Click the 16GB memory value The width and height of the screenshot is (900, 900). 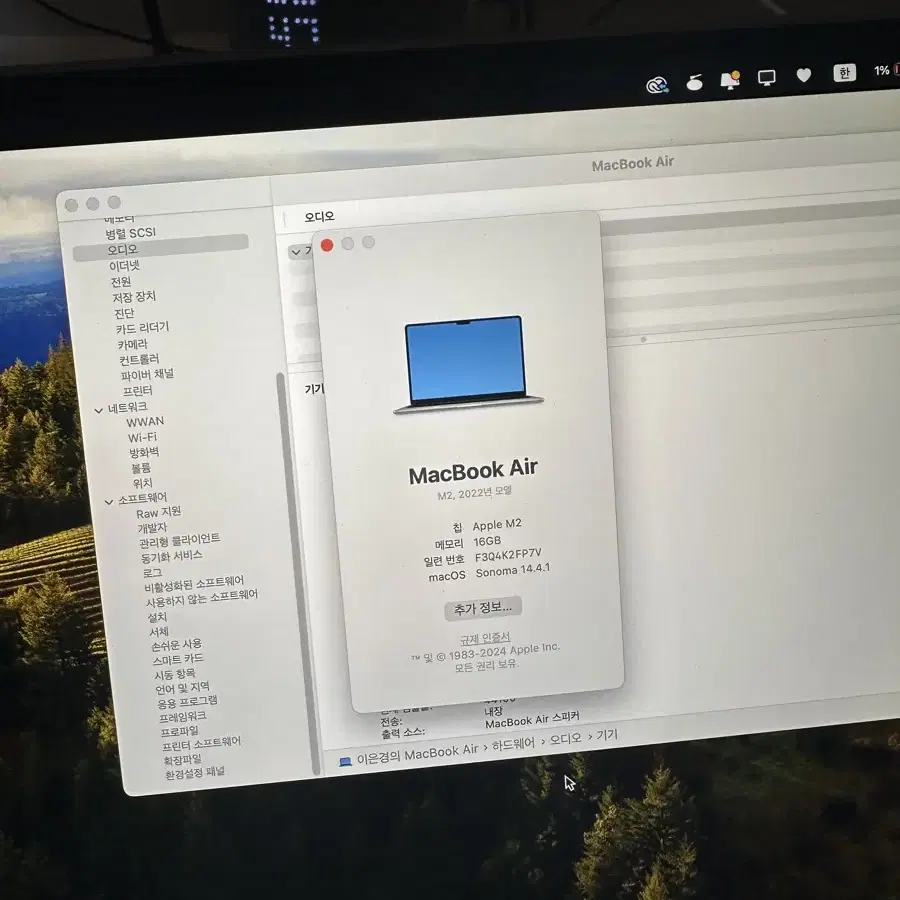(x=487, y=541)
